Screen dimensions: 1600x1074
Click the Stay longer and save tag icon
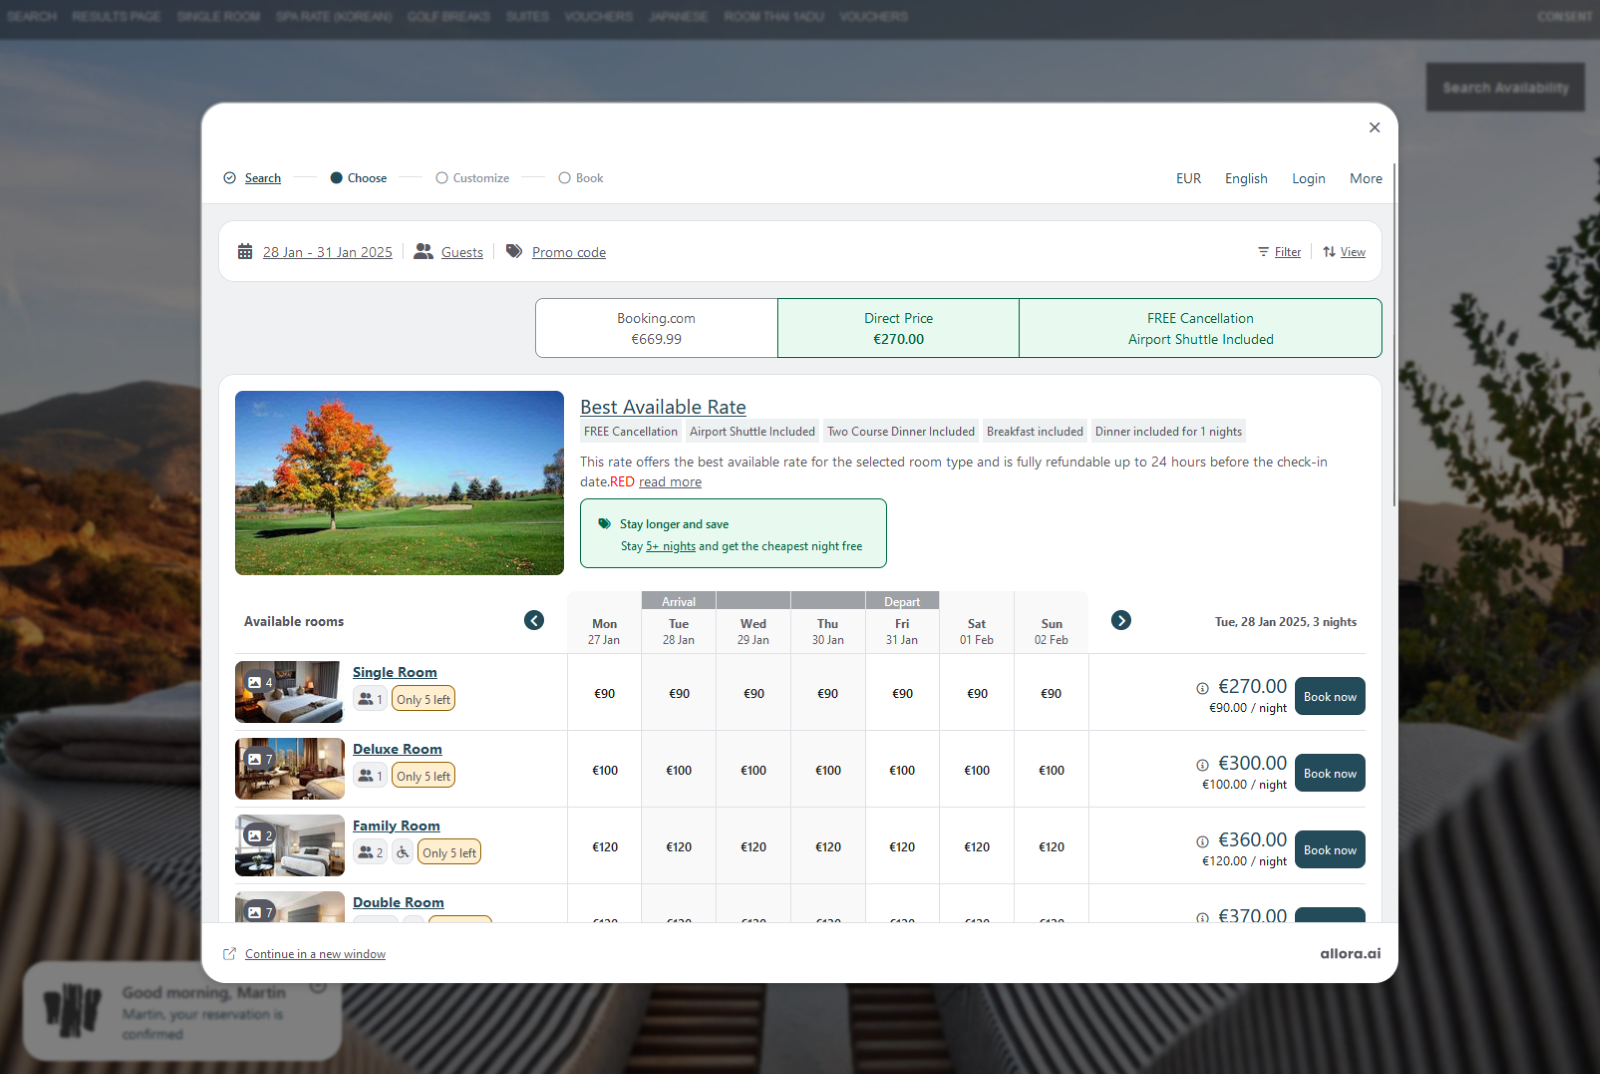point(604,524)
